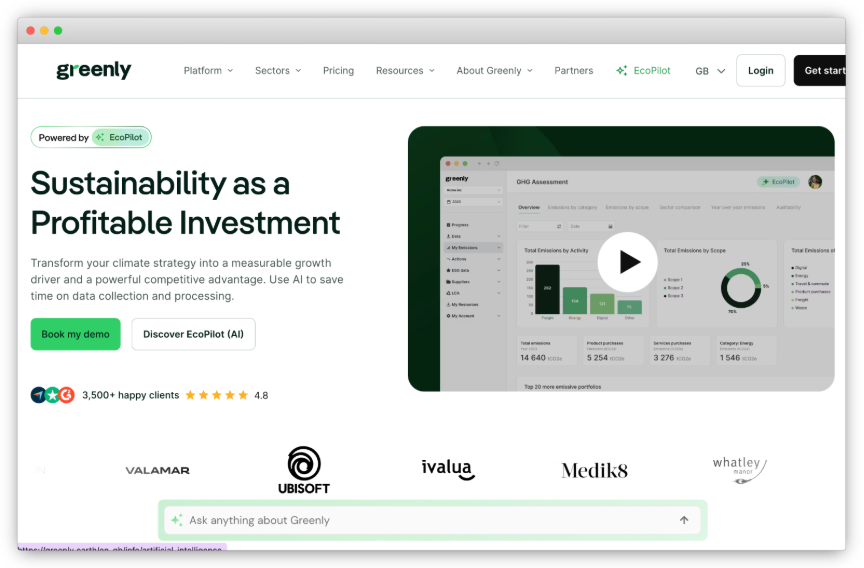Open the GB region selector
Viewport: 864px width, 568px height.
(x=710, y=71)
